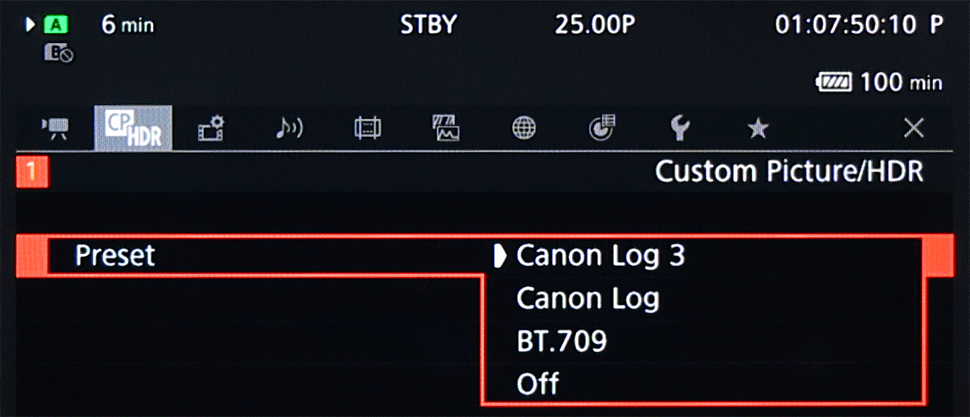The height and width of the screenshot is (417, 970).
Task: Close the menu with the X icon
Action: [914, 128]
